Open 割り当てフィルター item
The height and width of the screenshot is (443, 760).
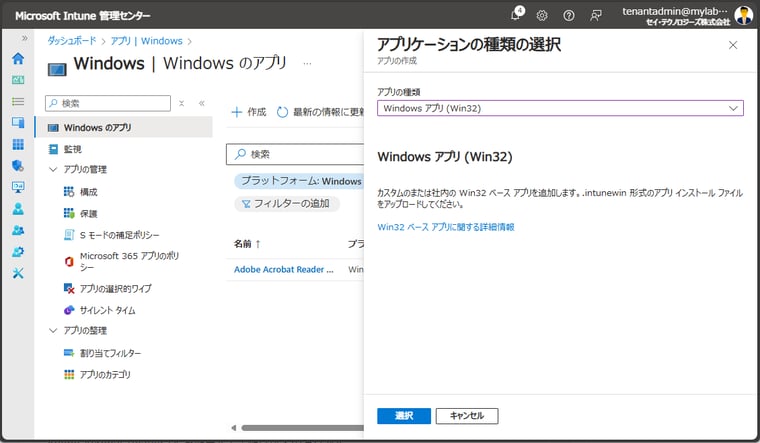click(x=110, y=353)
